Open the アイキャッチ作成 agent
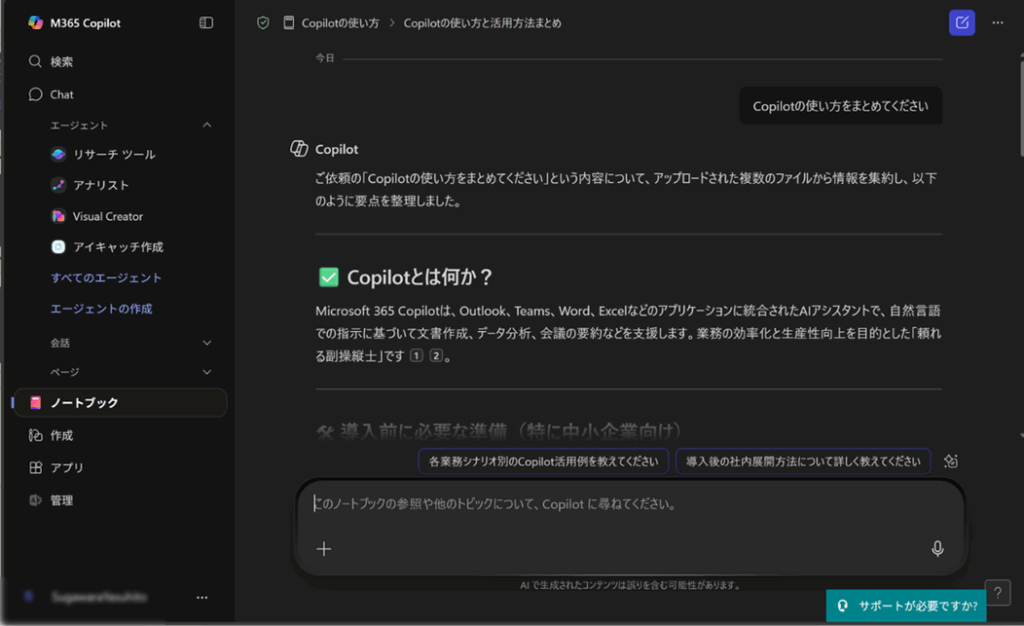Image resolution: width=1024 pixels, height=626 pixels. click(119, 247)
